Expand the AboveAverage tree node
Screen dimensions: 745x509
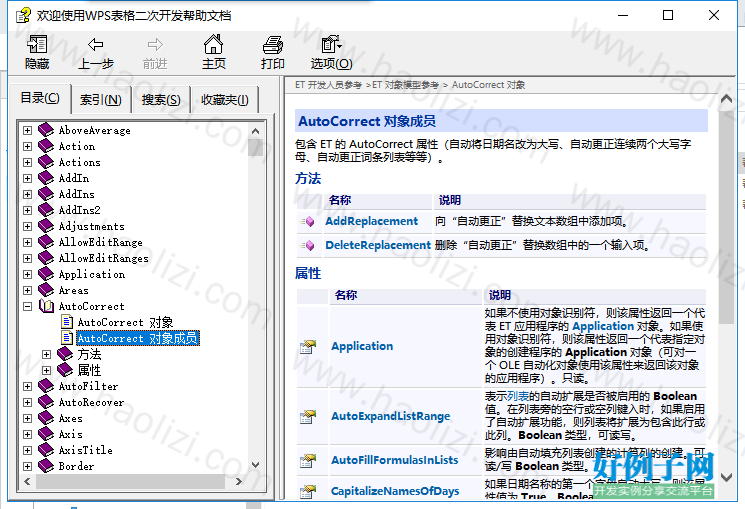pyautogui.click(x=28, y=130)
